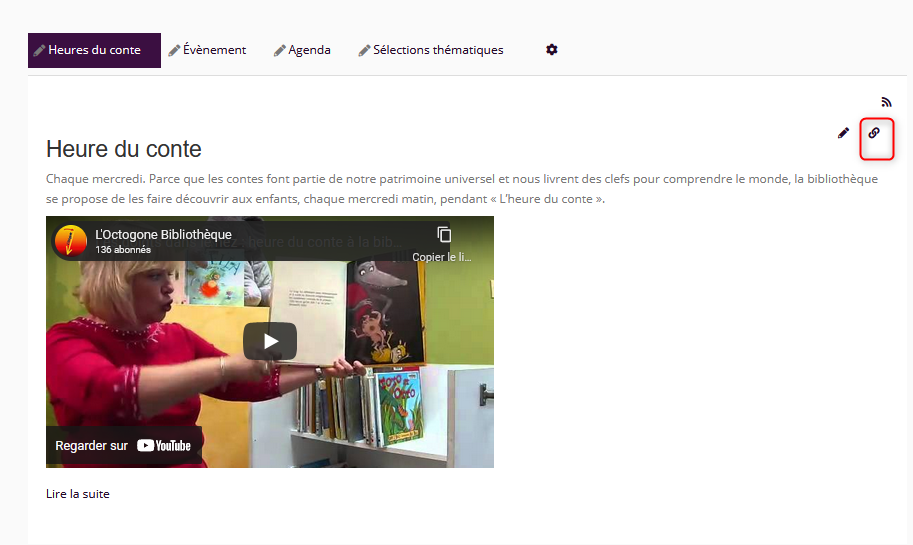Click the pencil icon beside Agenda
The width and height of the screenshot is (913, 545).
(279, 51)
